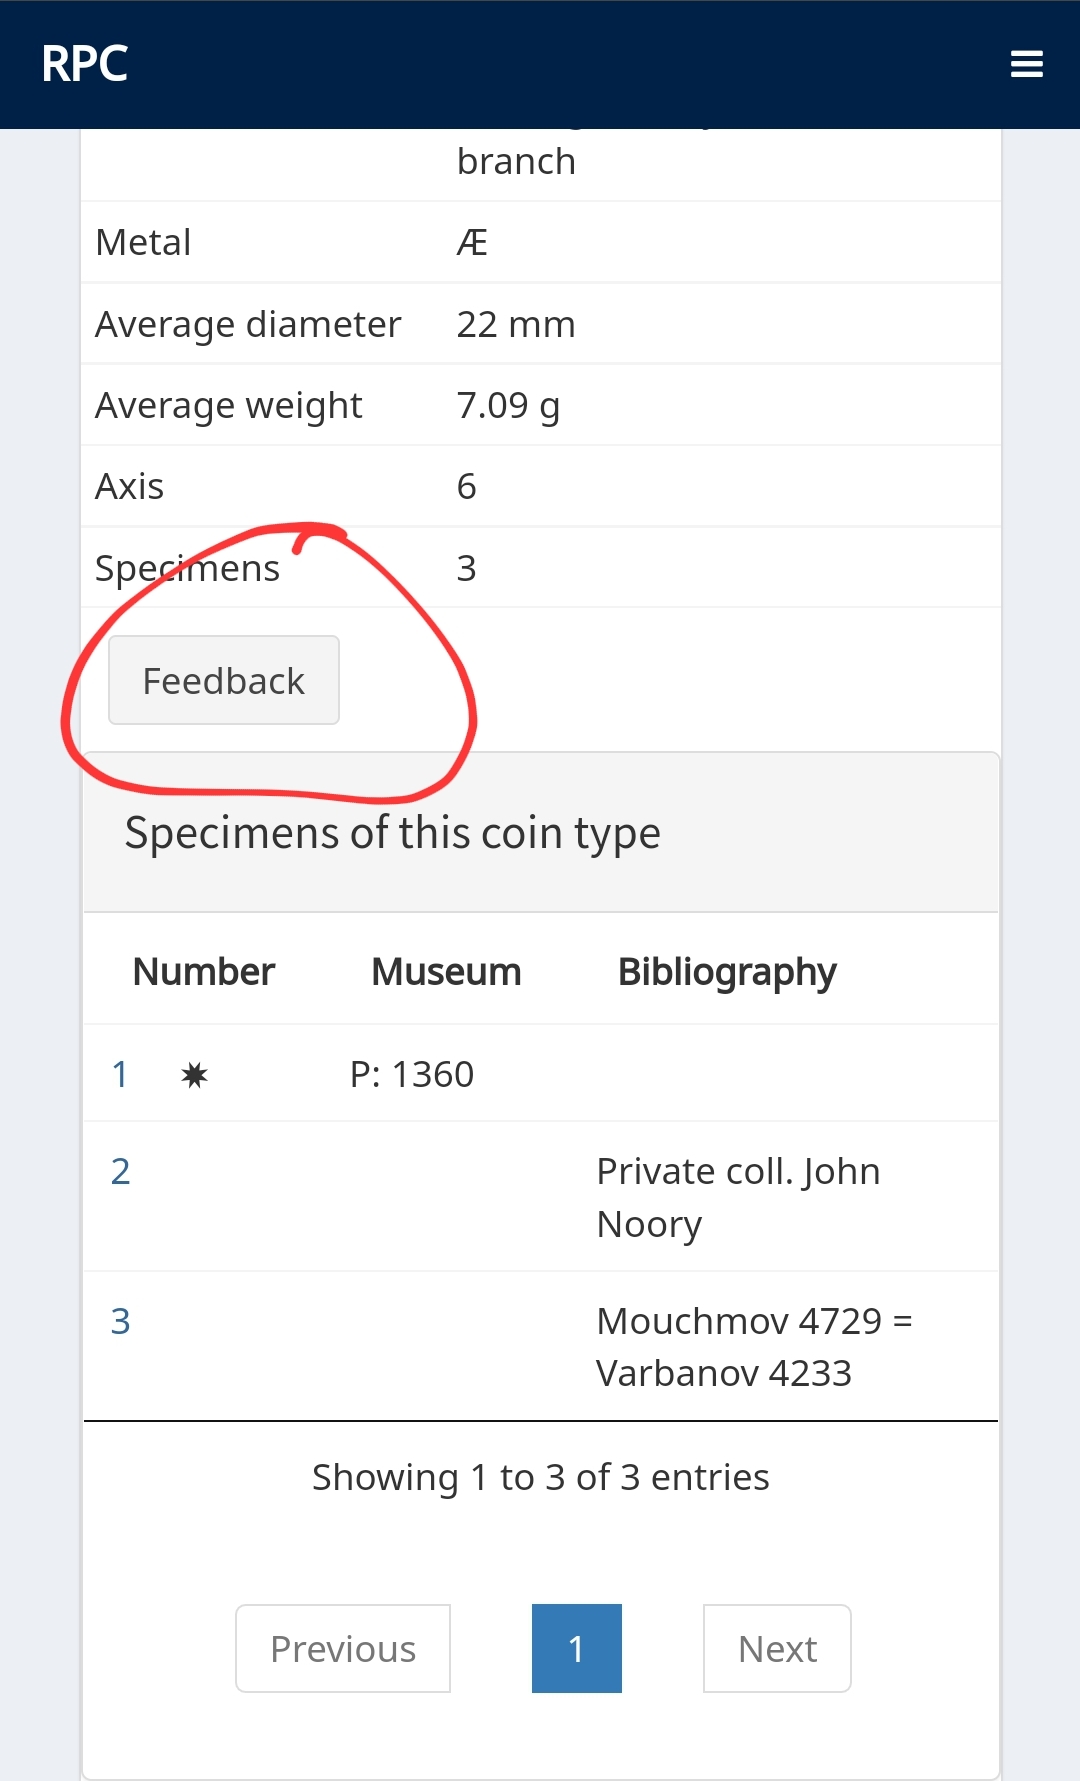The width and height of the screenshot is (1080, 1781).
Task: Sort table by Number column
Action: tap(203, 972)
